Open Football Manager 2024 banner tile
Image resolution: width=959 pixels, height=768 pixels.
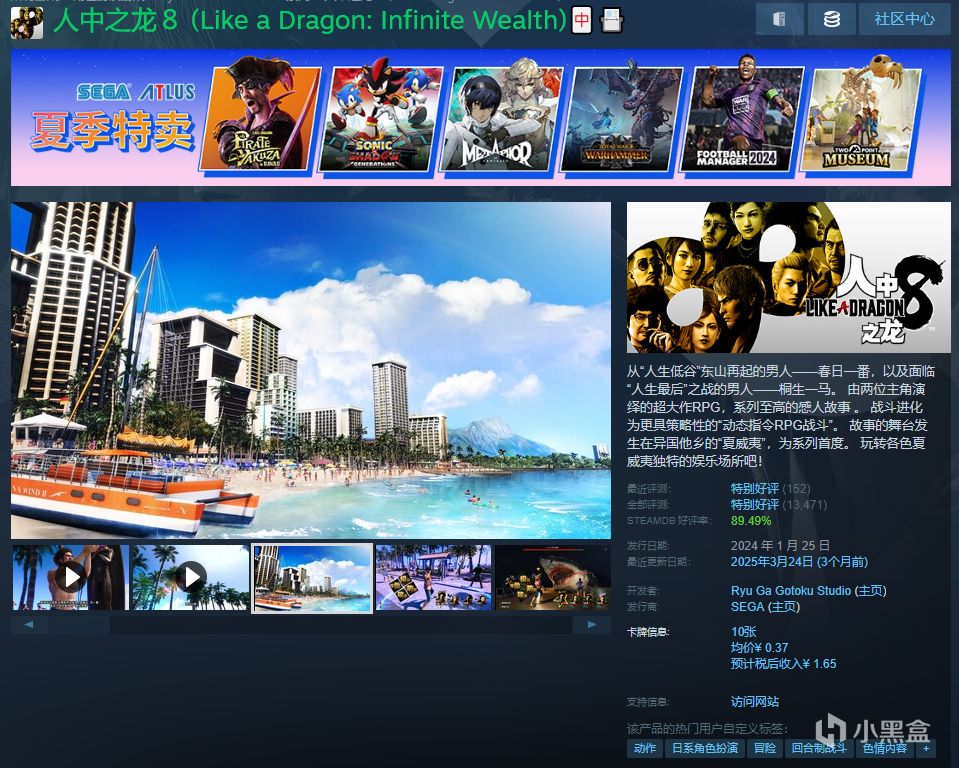741,117
